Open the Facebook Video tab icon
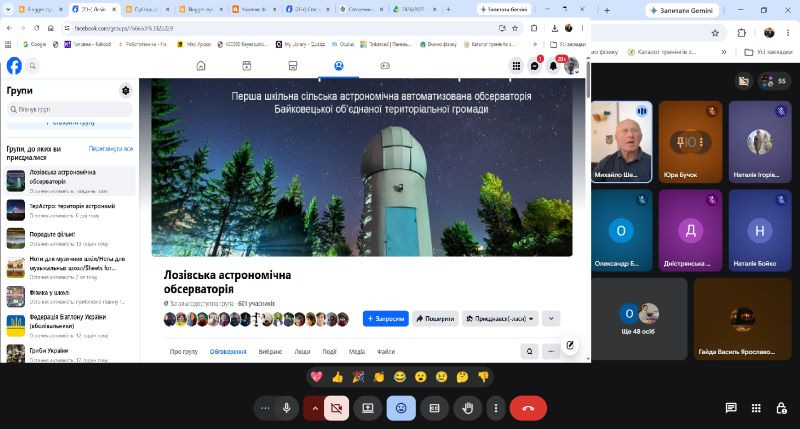The width and height of the screenshot is (800, 429). point(247,66)
